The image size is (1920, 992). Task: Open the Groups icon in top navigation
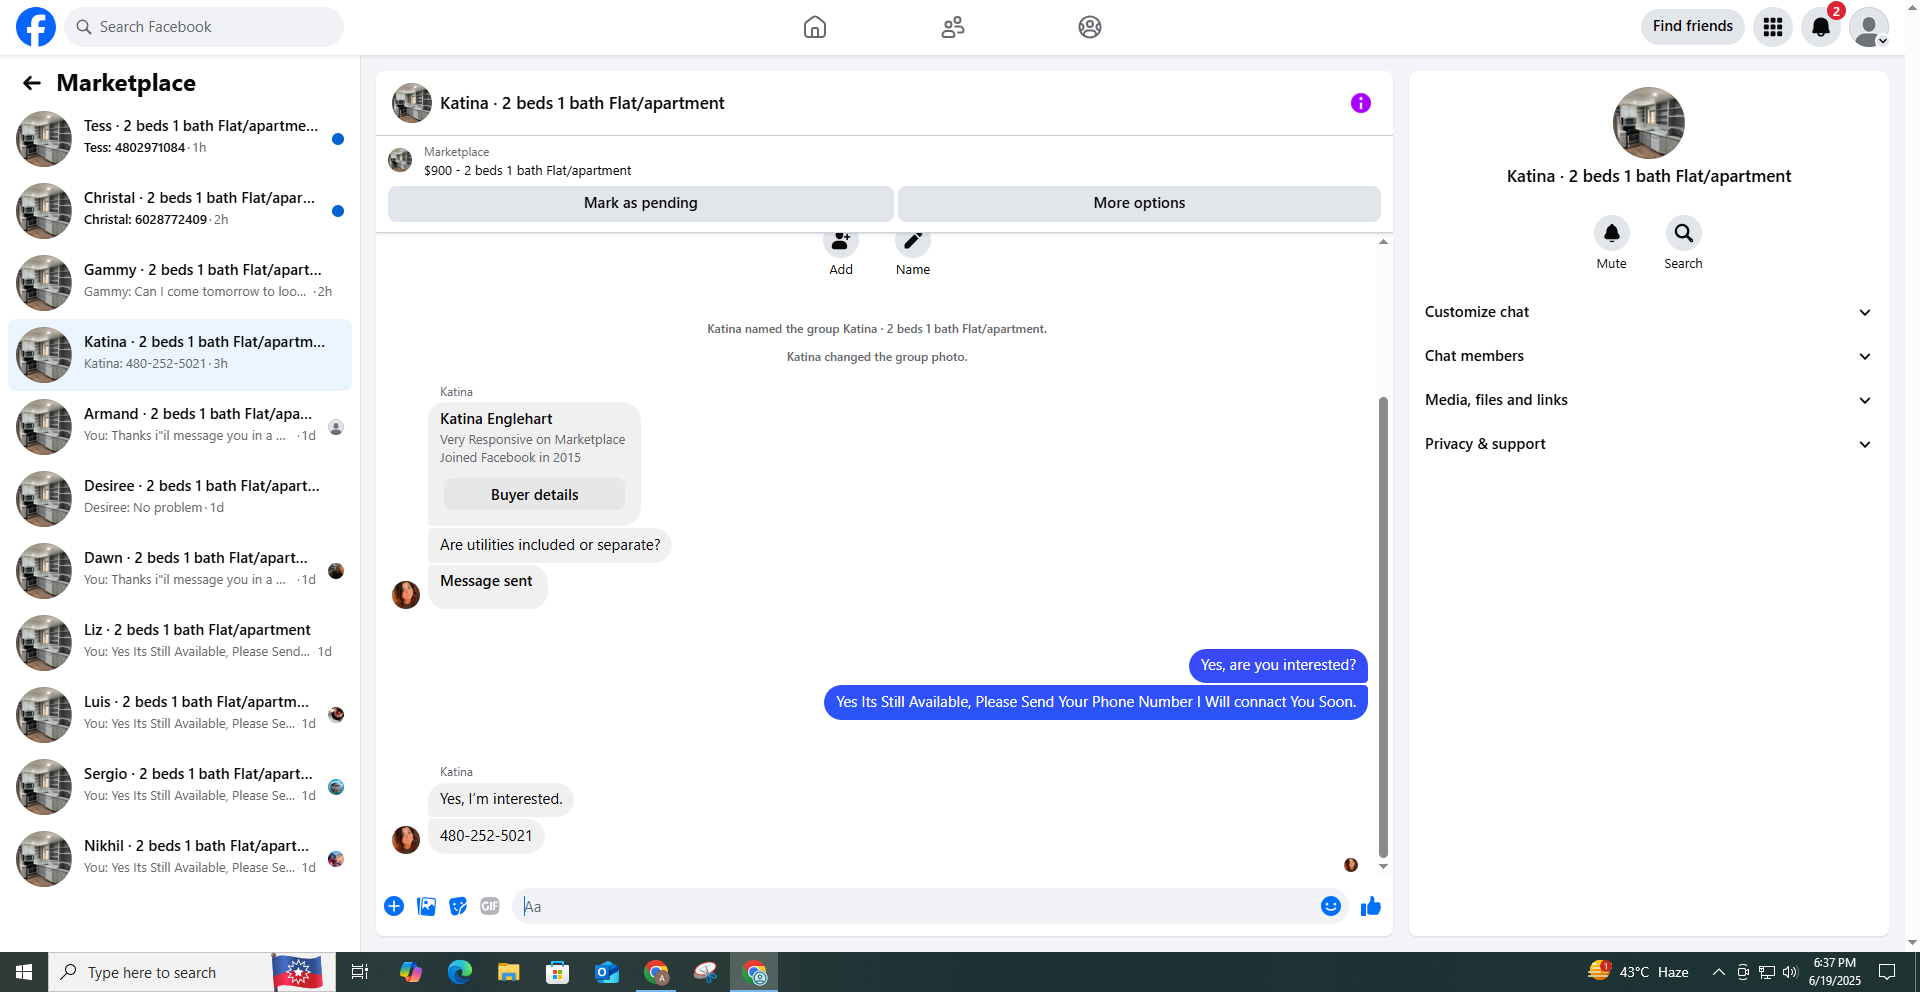[x=1090, y=27]
